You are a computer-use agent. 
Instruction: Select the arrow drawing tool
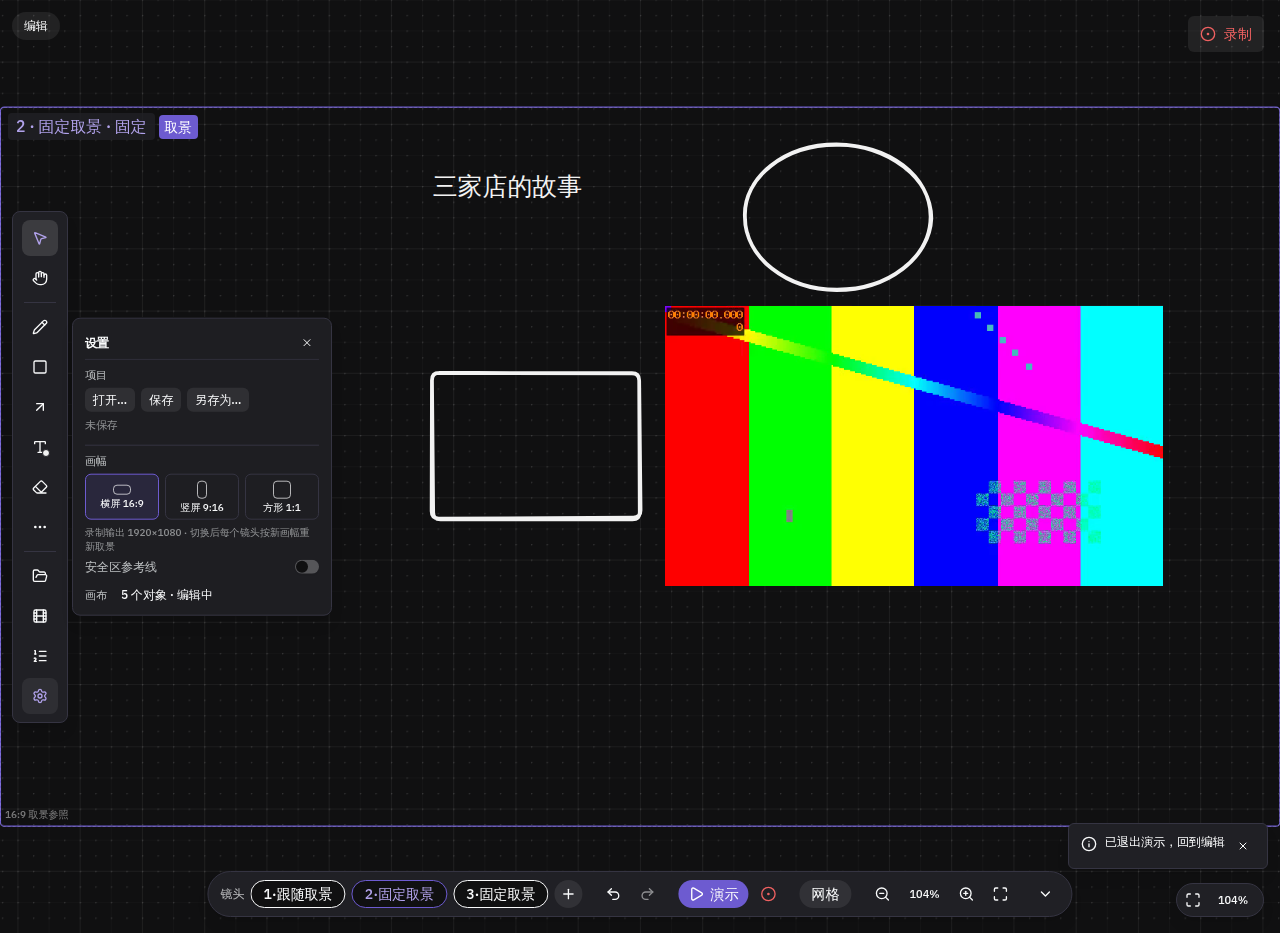coord(40,407)
